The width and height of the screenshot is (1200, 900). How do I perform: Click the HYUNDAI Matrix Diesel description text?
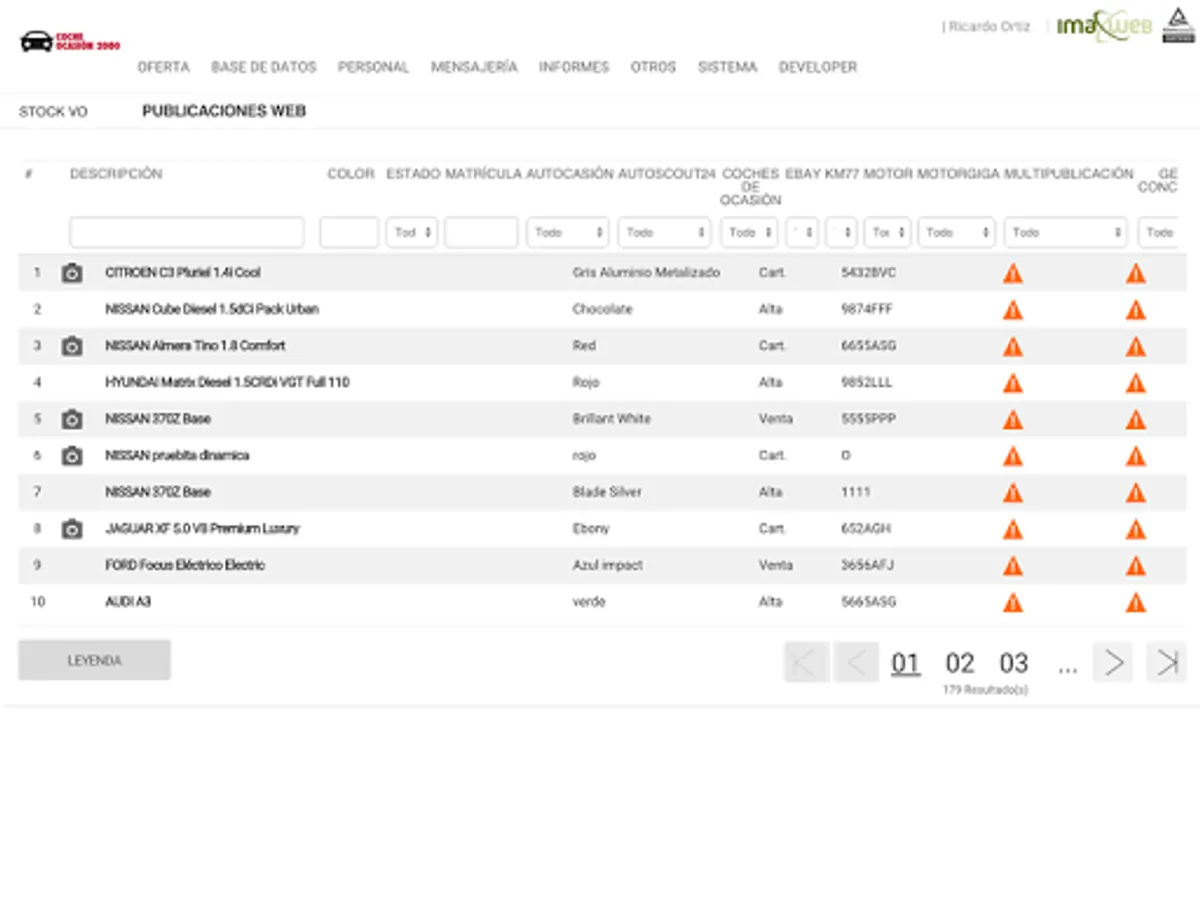tap(227, 383)
